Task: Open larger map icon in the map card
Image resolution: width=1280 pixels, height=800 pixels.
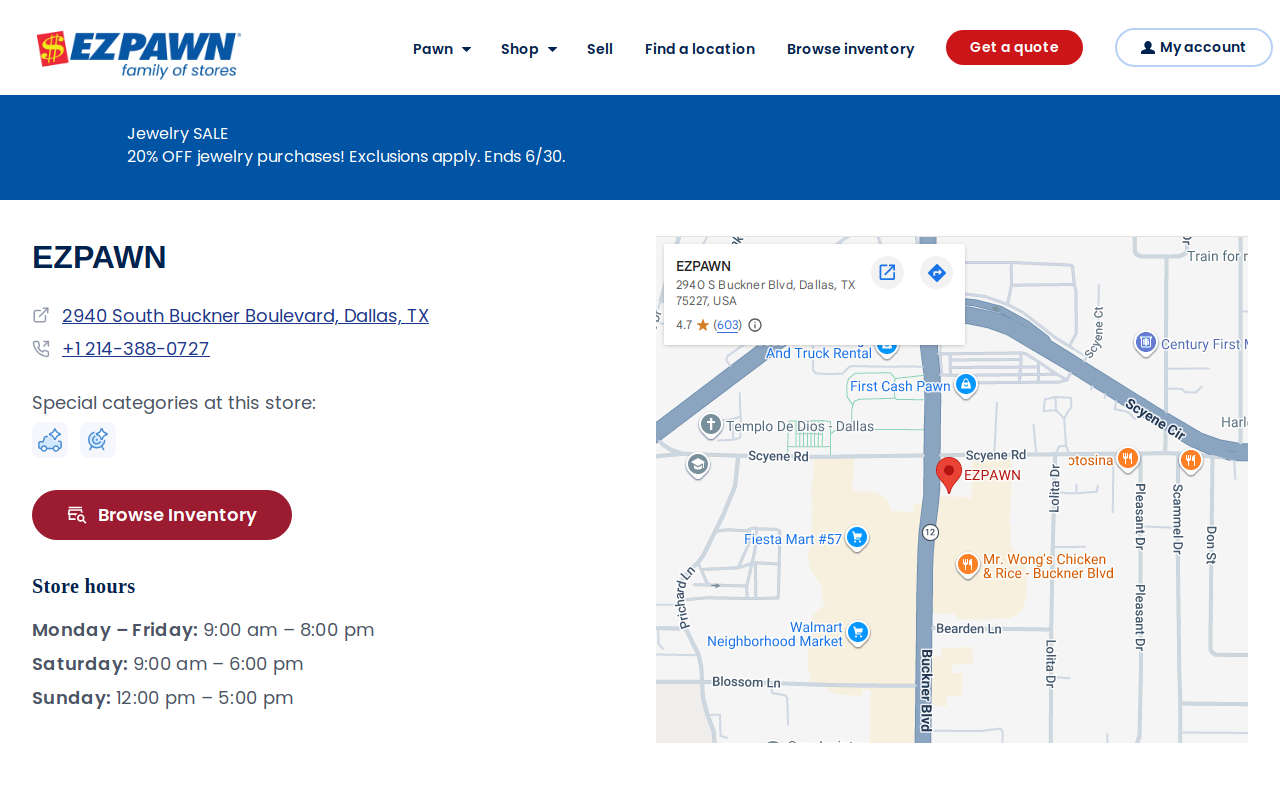Action: tap(887, 272)
